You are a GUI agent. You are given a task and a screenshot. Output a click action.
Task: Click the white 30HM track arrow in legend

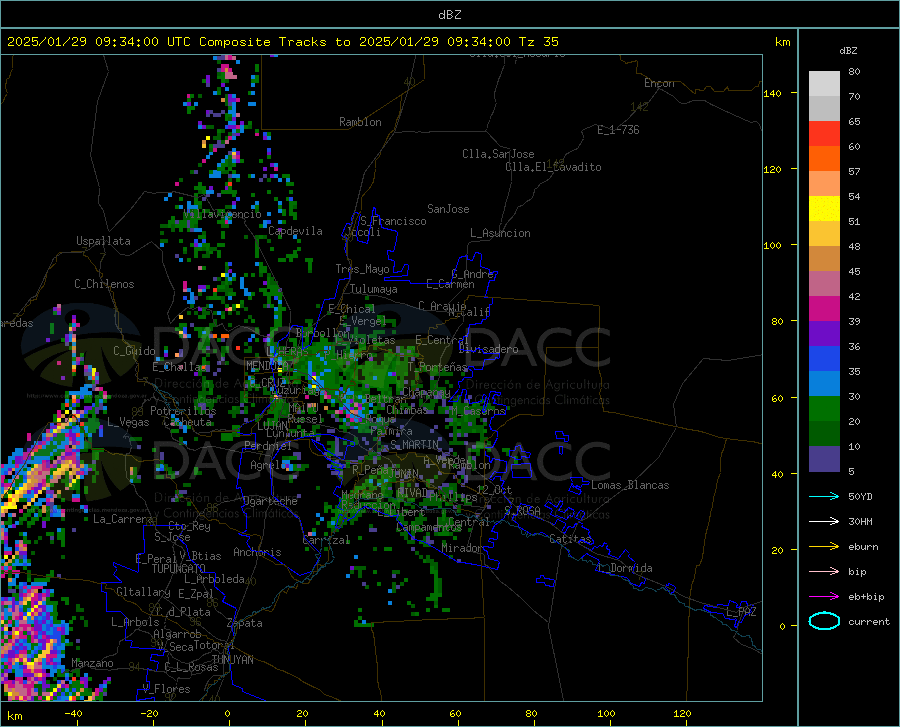[x=824, y=522]
